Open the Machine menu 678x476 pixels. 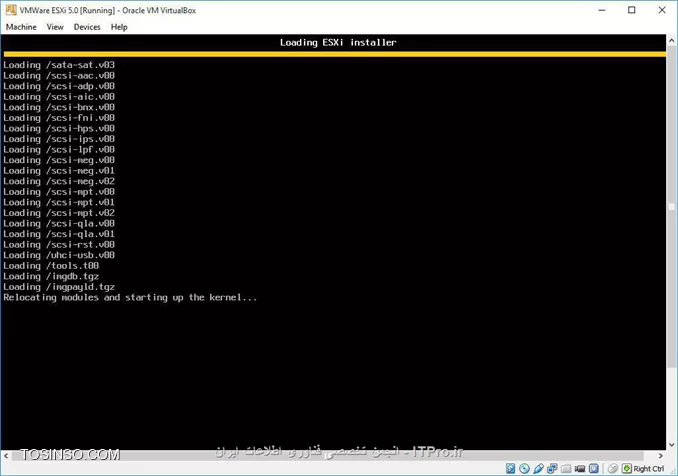[21, 27]
